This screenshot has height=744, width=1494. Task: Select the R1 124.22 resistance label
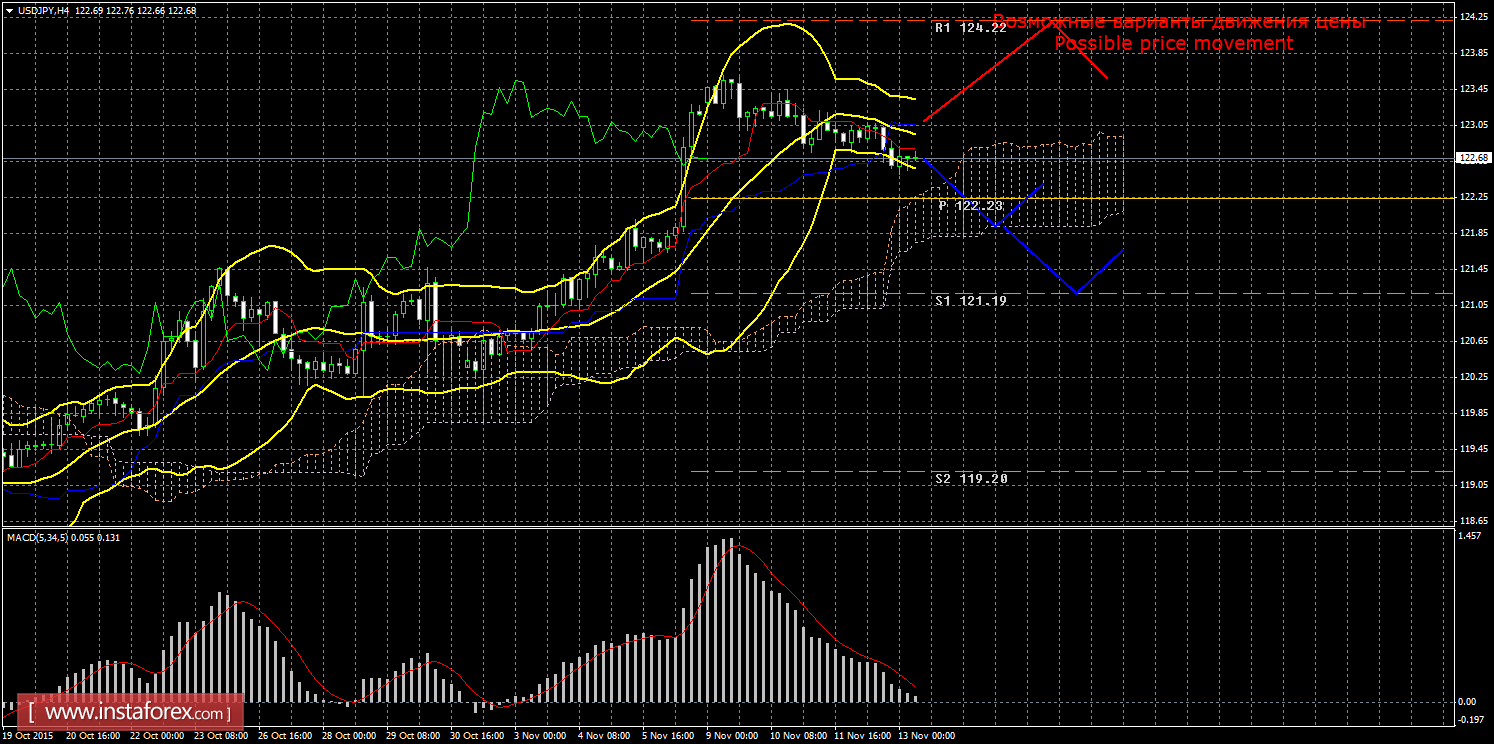pyautogui.click(x=970, y=28)
